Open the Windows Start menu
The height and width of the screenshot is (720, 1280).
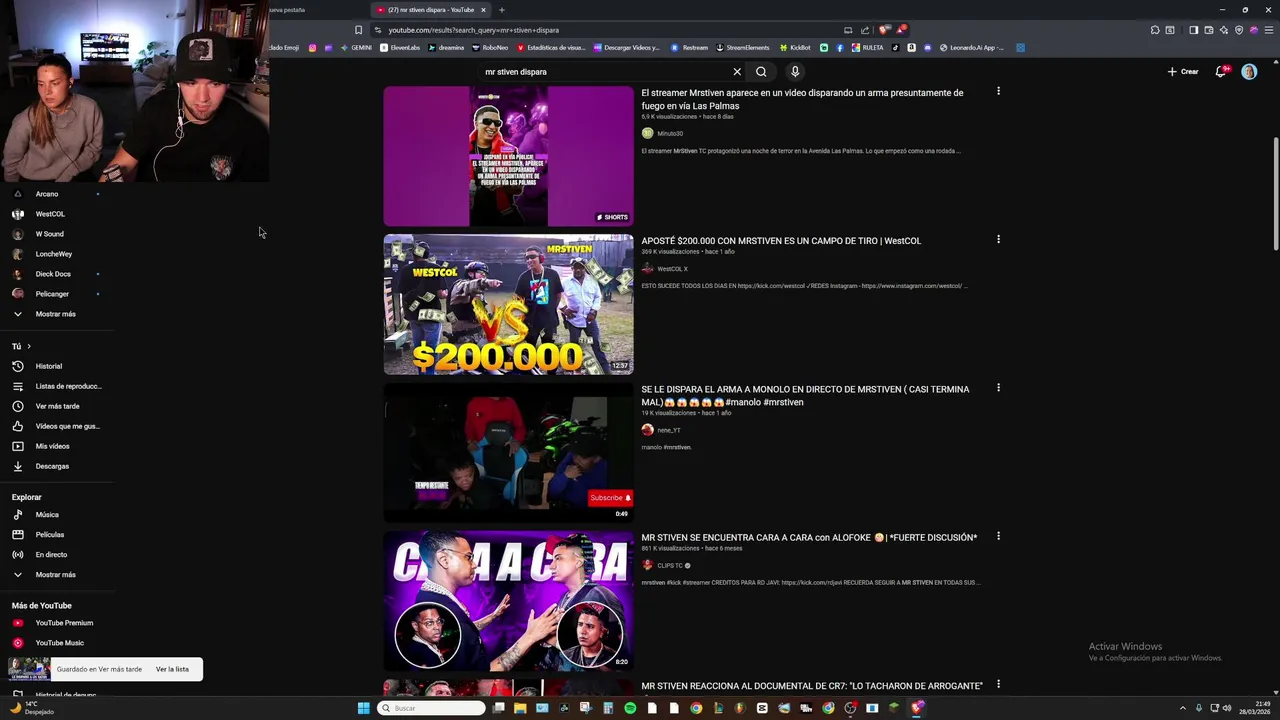(364, 708)
